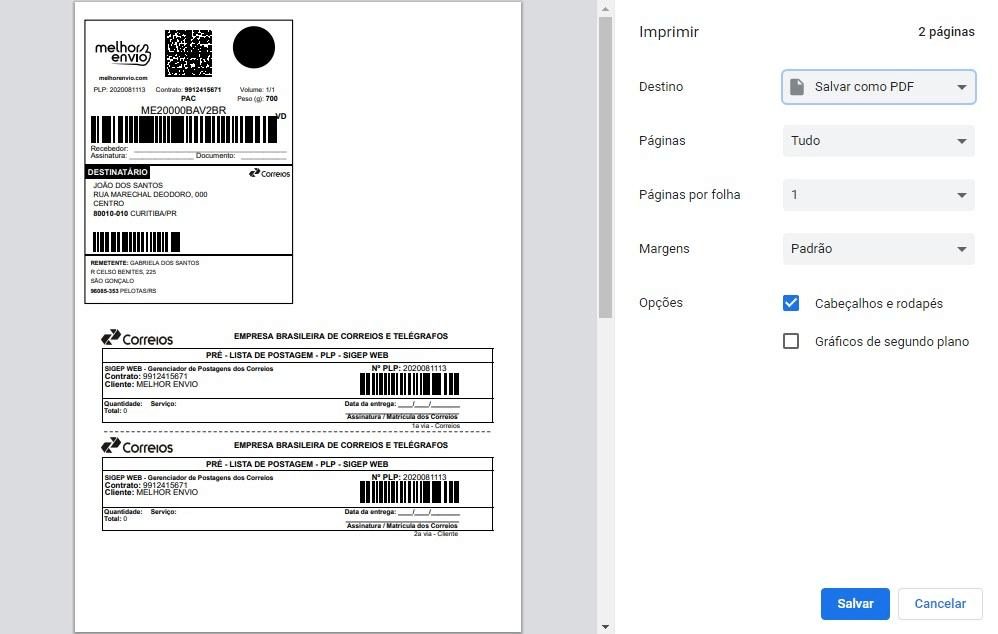
Task: Click the Imprimir dialog title
Action: tap(668, 32)
